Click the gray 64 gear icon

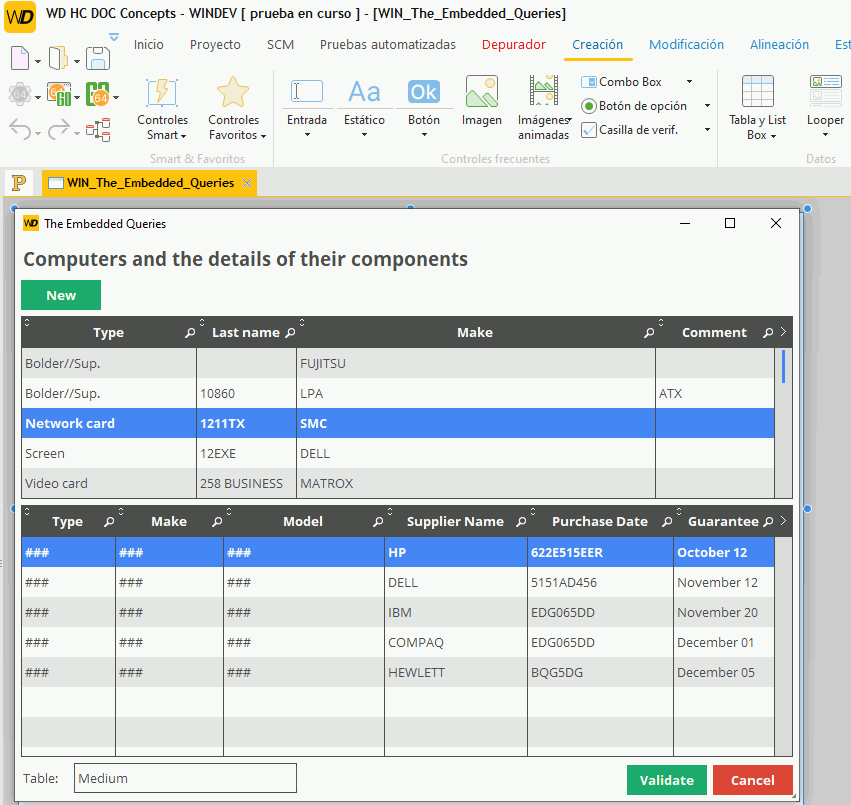click(20, 94)
